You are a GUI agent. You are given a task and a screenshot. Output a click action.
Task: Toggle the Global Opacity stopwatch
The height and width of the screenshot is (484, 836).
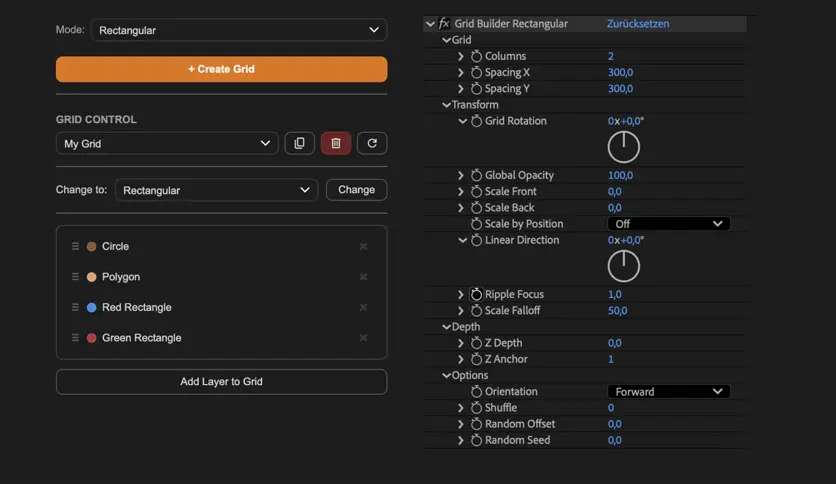476,175
